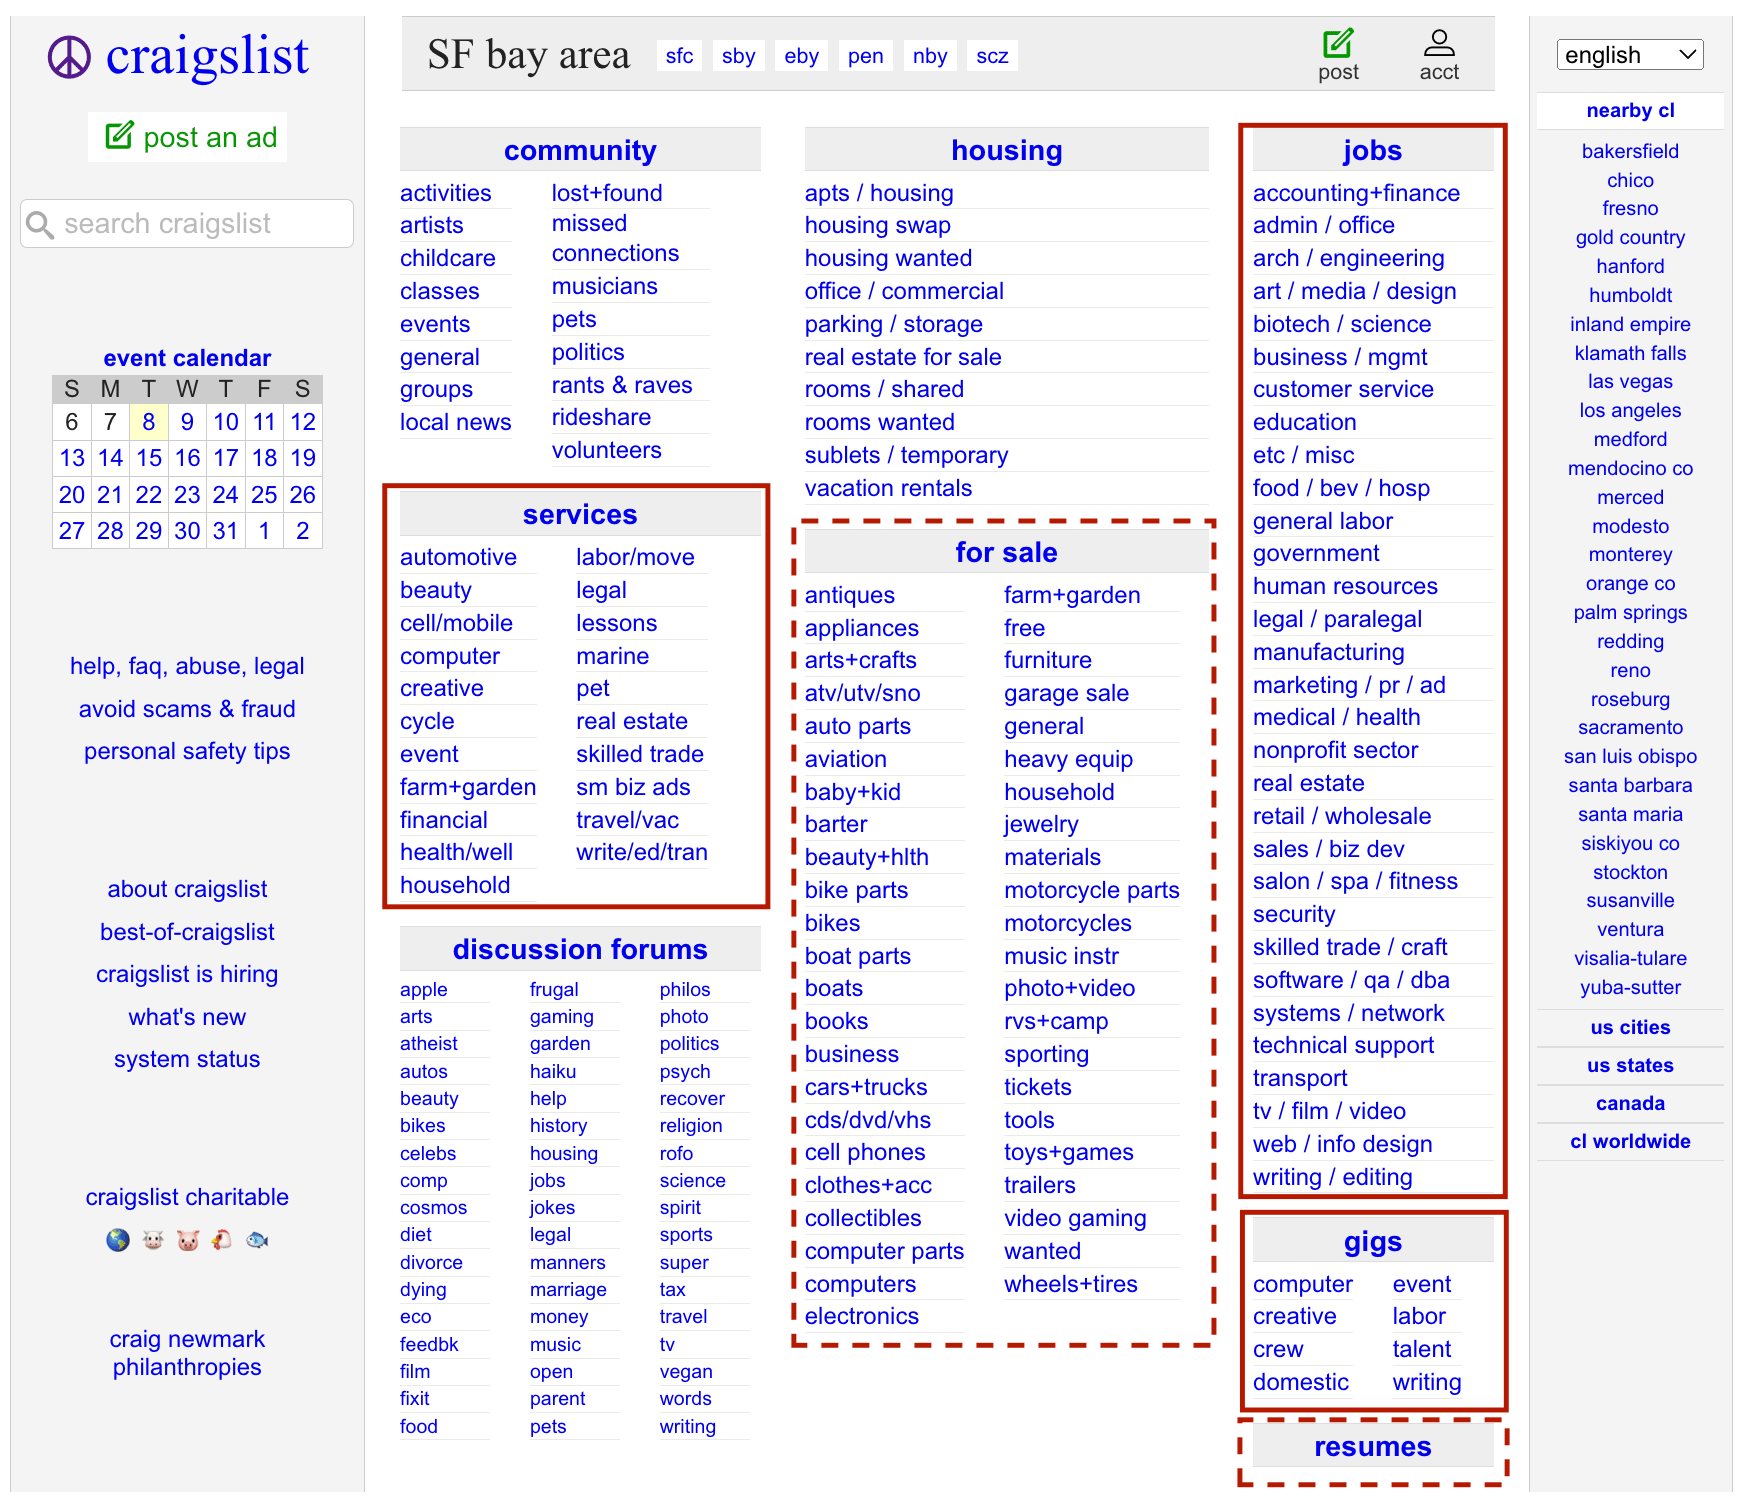Open rants & raves in community
Screen dimensions: 1740x1500
coord(622,385)
